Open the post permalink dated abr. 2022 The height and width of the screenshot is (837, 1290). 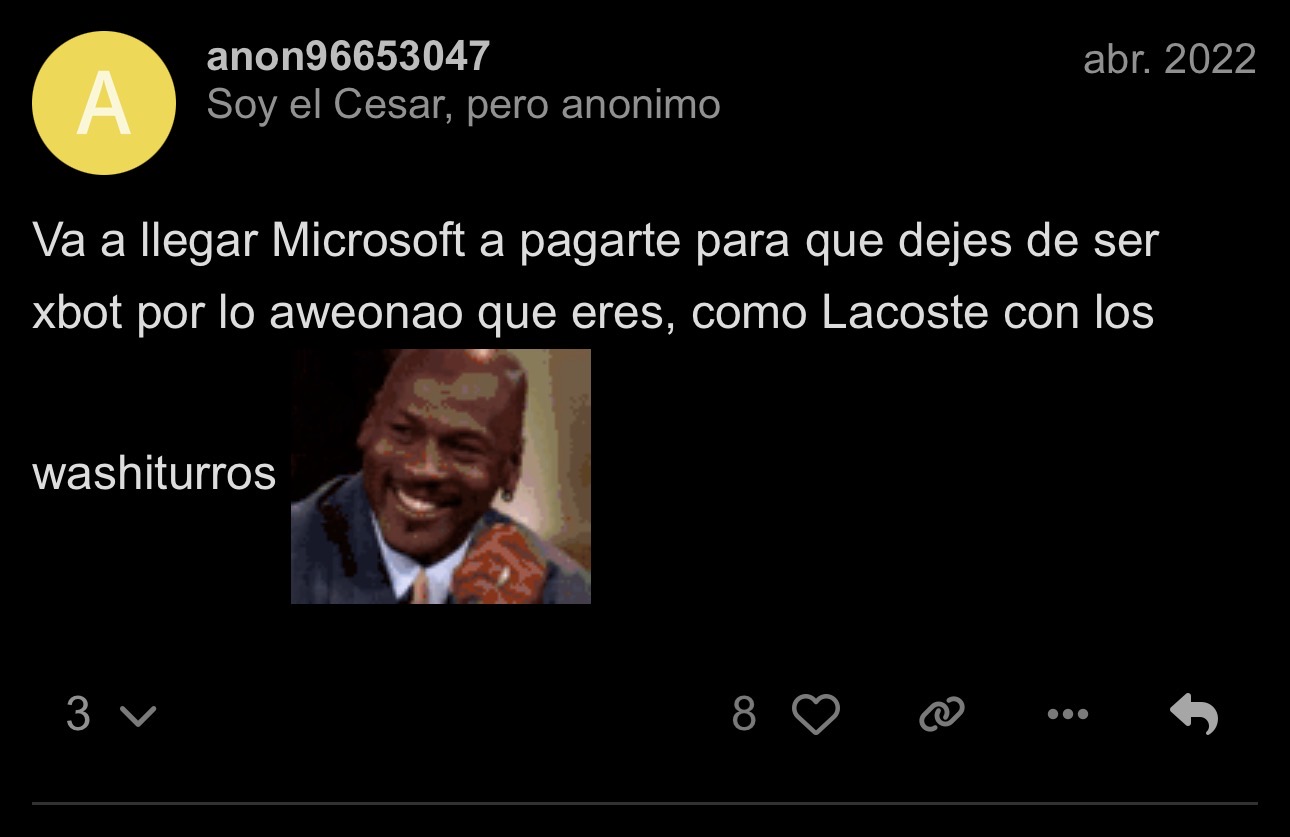pos(1169,60)
